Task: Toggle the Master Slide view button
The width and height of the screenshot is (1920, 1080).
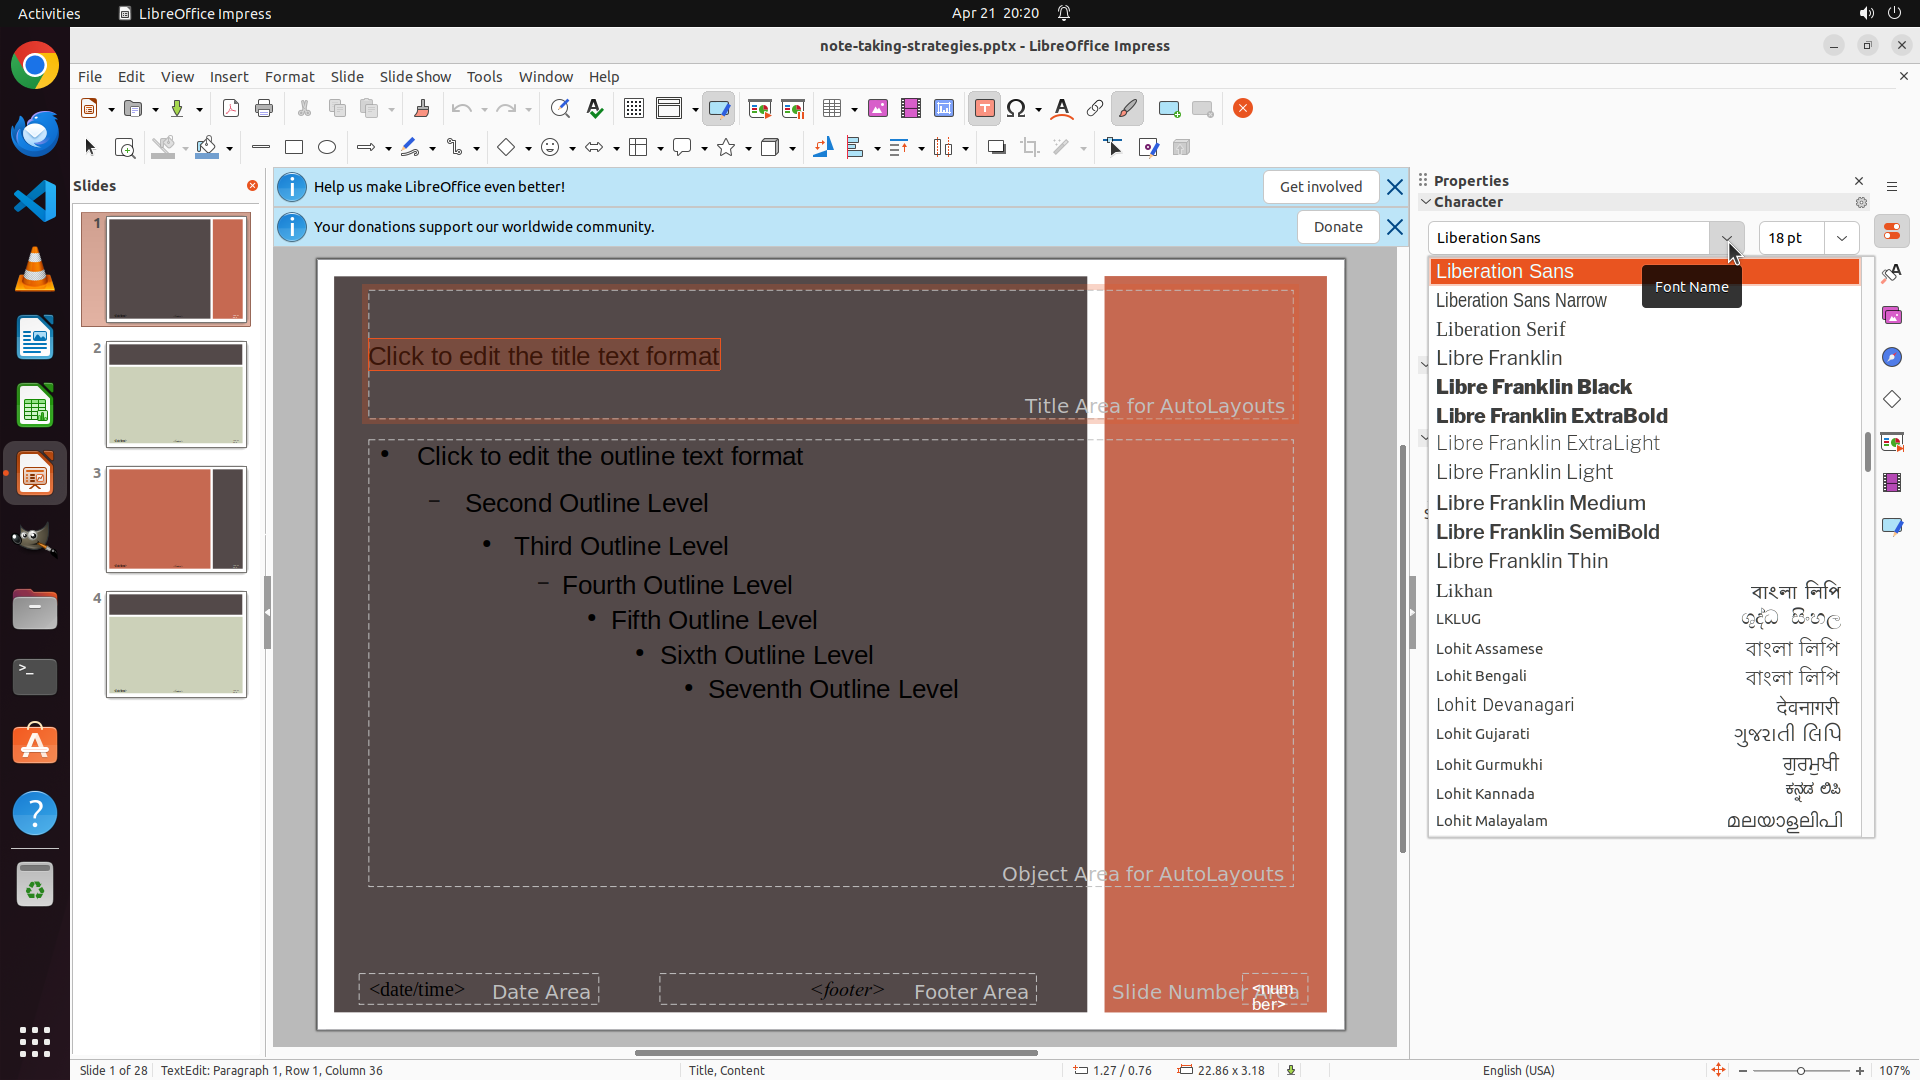Action: coord(719,109)
